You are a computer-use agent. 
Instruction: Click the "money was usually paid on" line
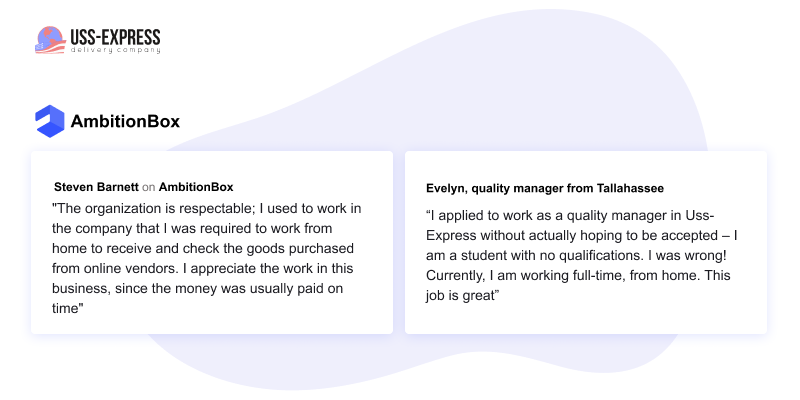coord(197,289)
